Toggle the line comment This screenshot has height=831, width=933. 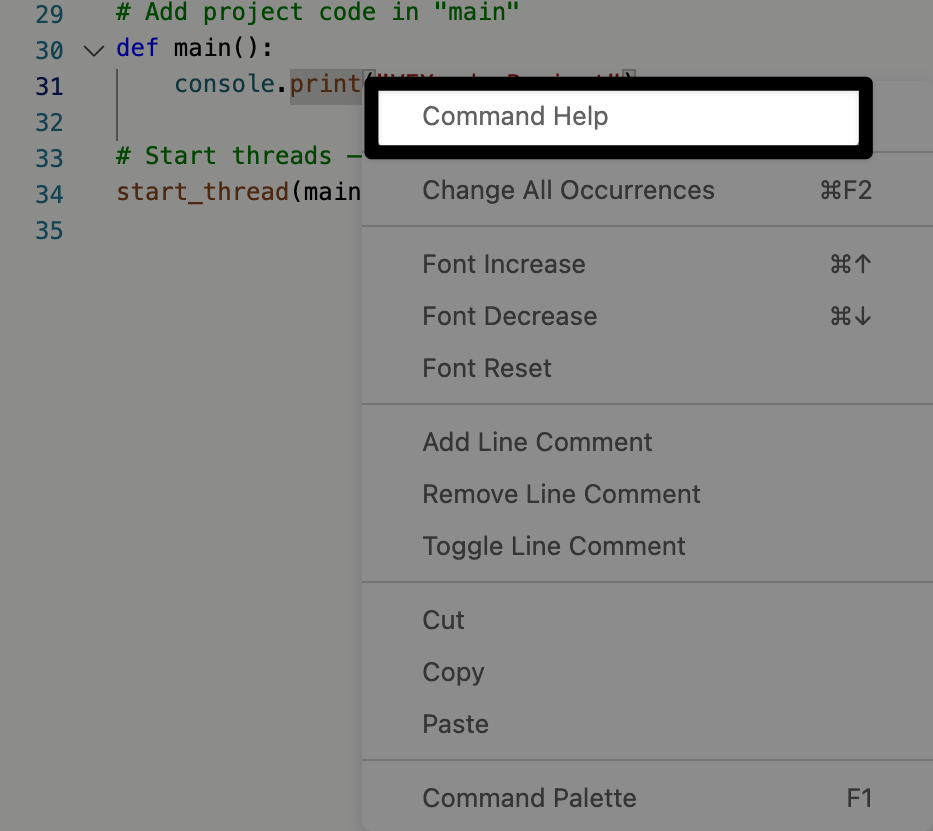(554, 546)
